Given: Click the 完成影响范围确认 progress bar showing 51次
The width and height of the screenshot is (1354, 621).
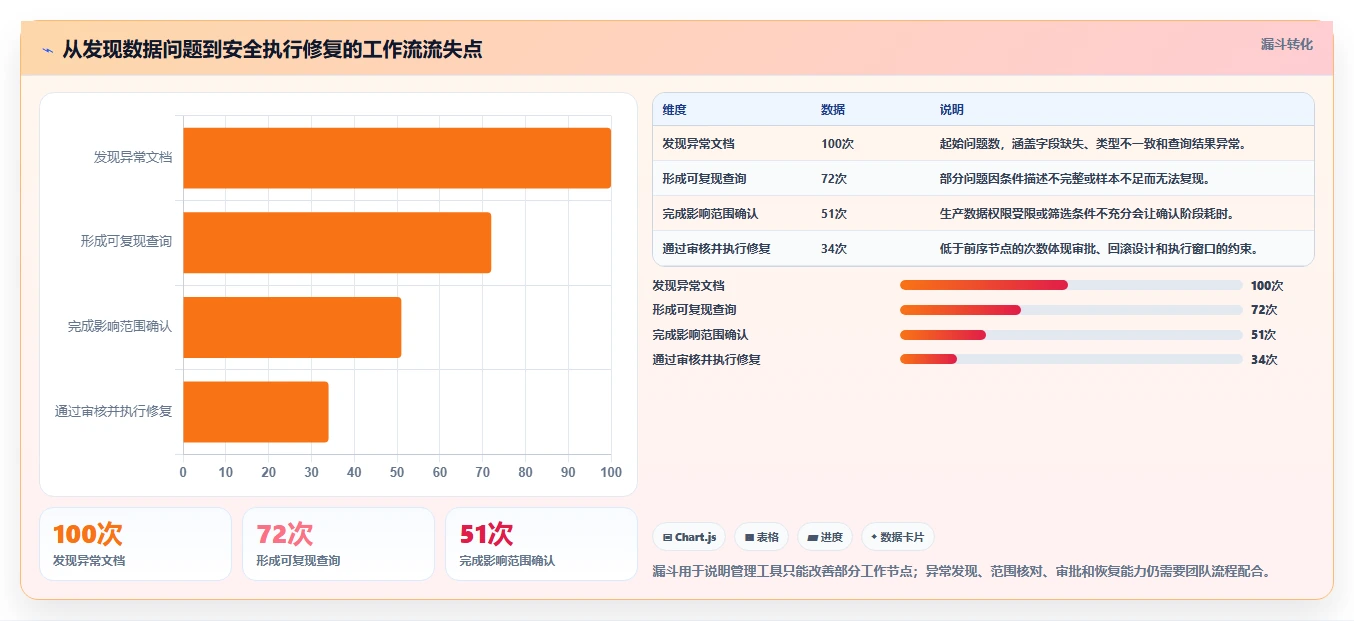Looking at the screenshot, I should pyautogui.click(x=1071, y=335).
